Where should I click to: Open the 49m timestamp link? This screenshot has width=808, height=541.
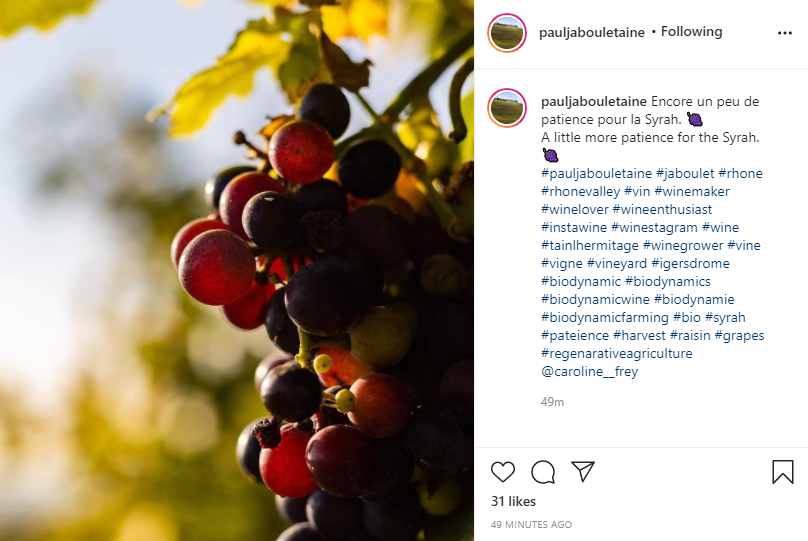[552, 402]
